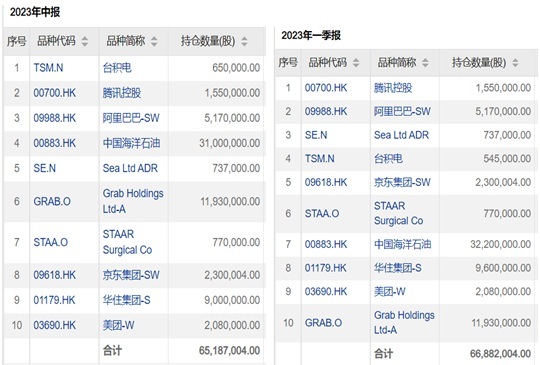This screenshot has height=365, width=540.
Task: Open 台积电 link in left table
Action: click(x=117, y=67)
